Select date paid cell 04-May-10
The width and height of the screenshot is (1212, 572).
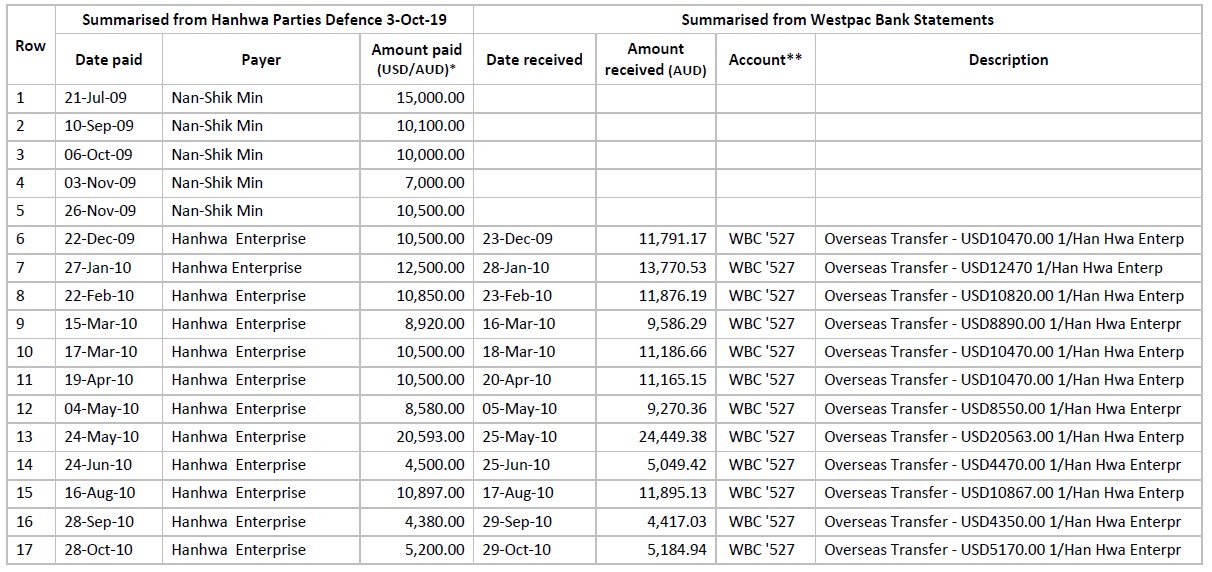pyautogui.click(x=101, y=408)
